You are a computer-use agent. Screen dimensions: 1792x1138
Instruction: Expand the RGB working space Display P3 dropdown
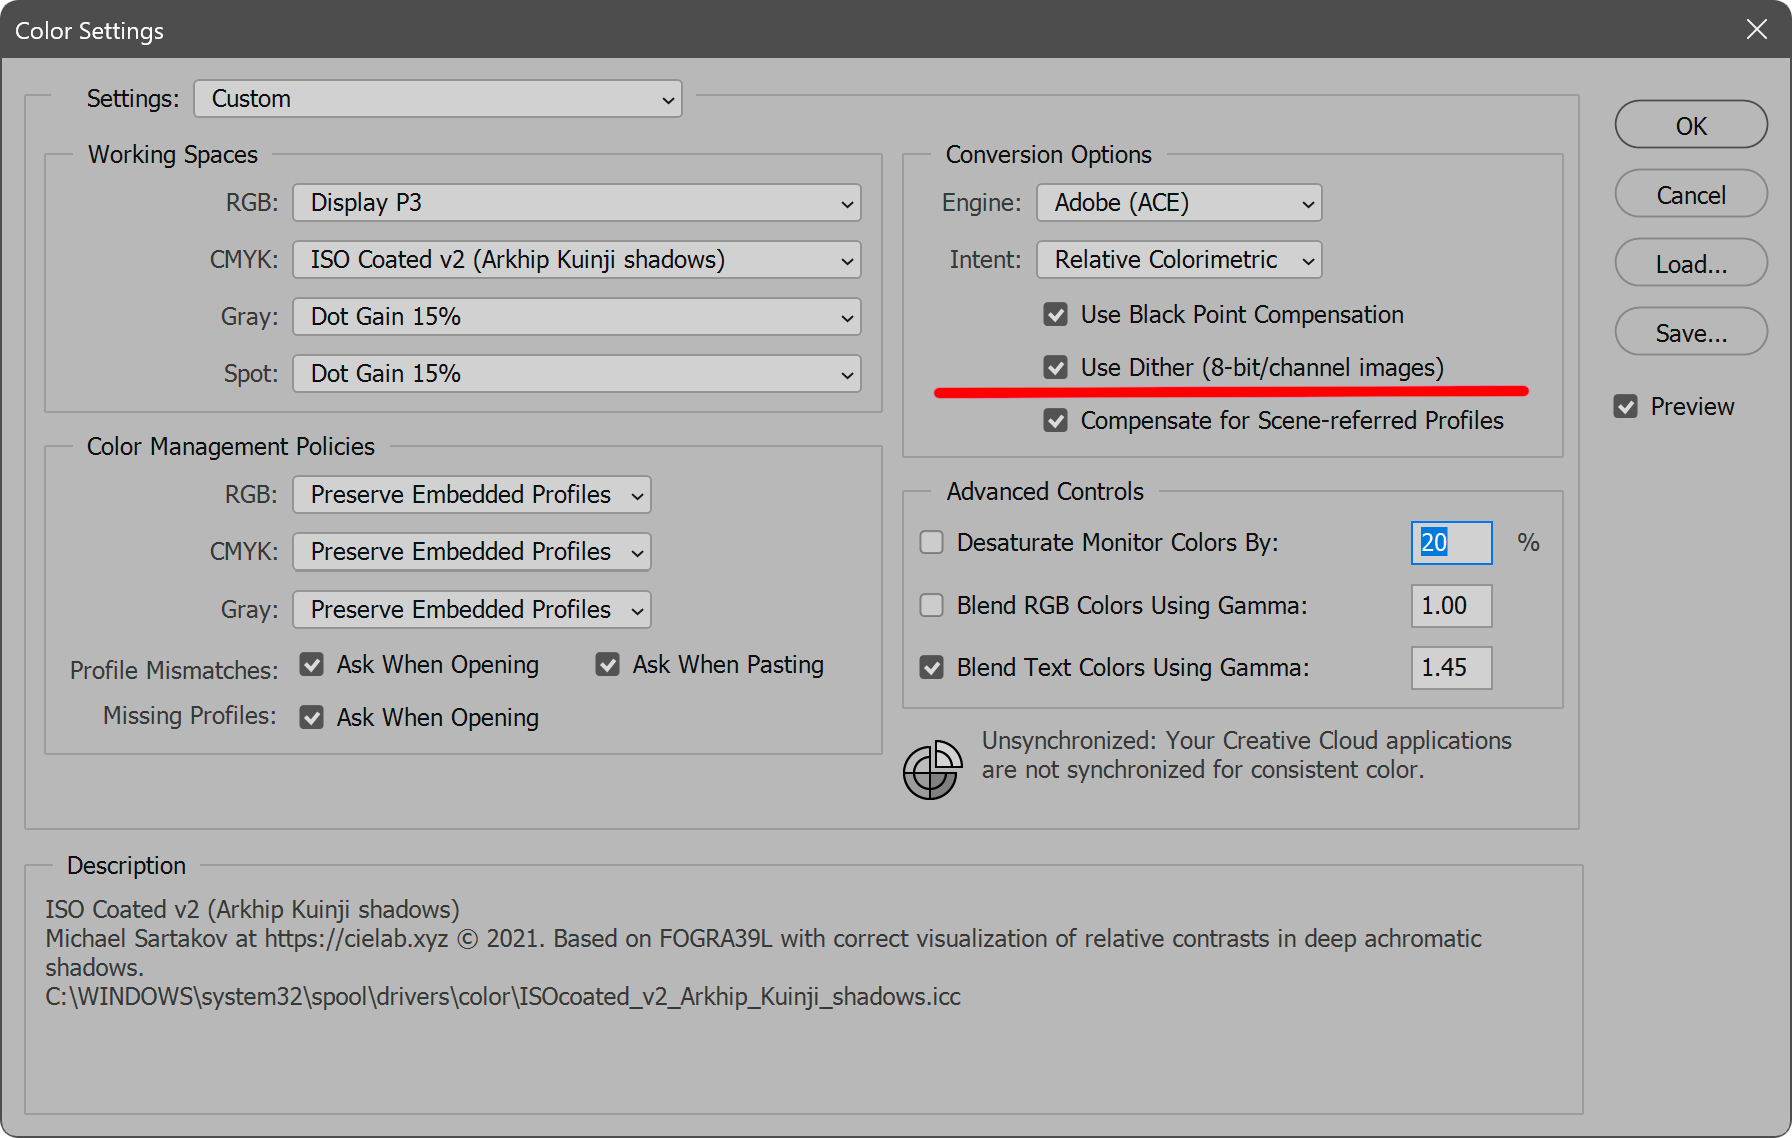pyautogui.click(x=576, y=203)
